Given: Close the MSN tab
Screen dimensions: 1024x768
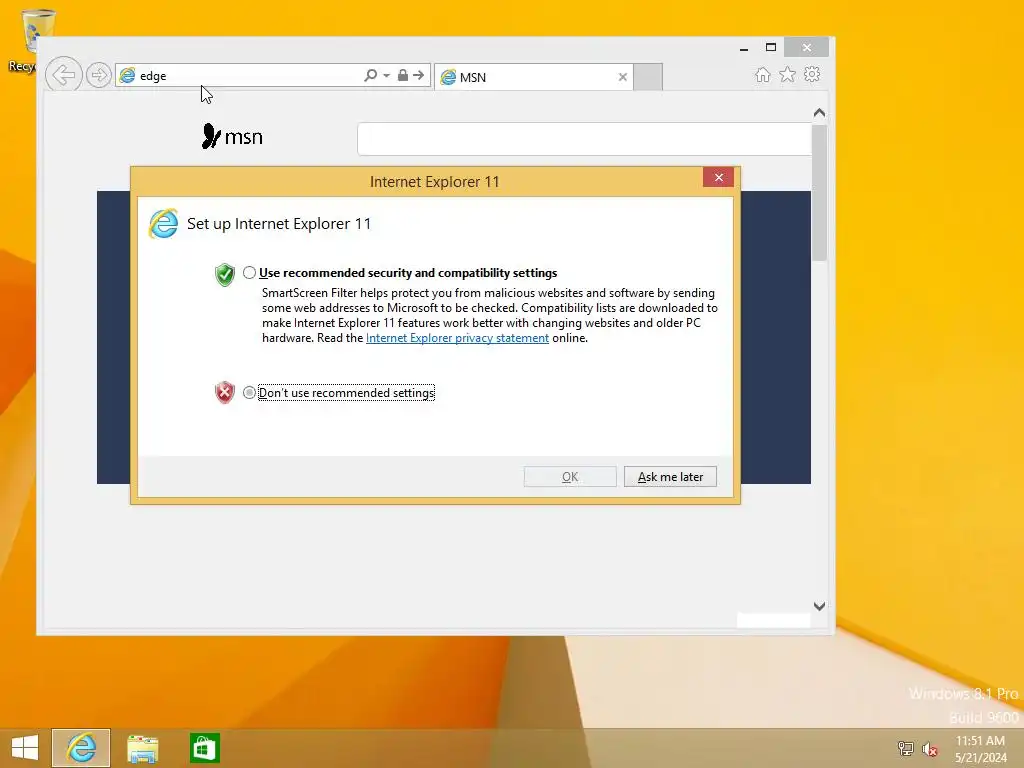Looking at the screenshot, I should coord(622,77).
